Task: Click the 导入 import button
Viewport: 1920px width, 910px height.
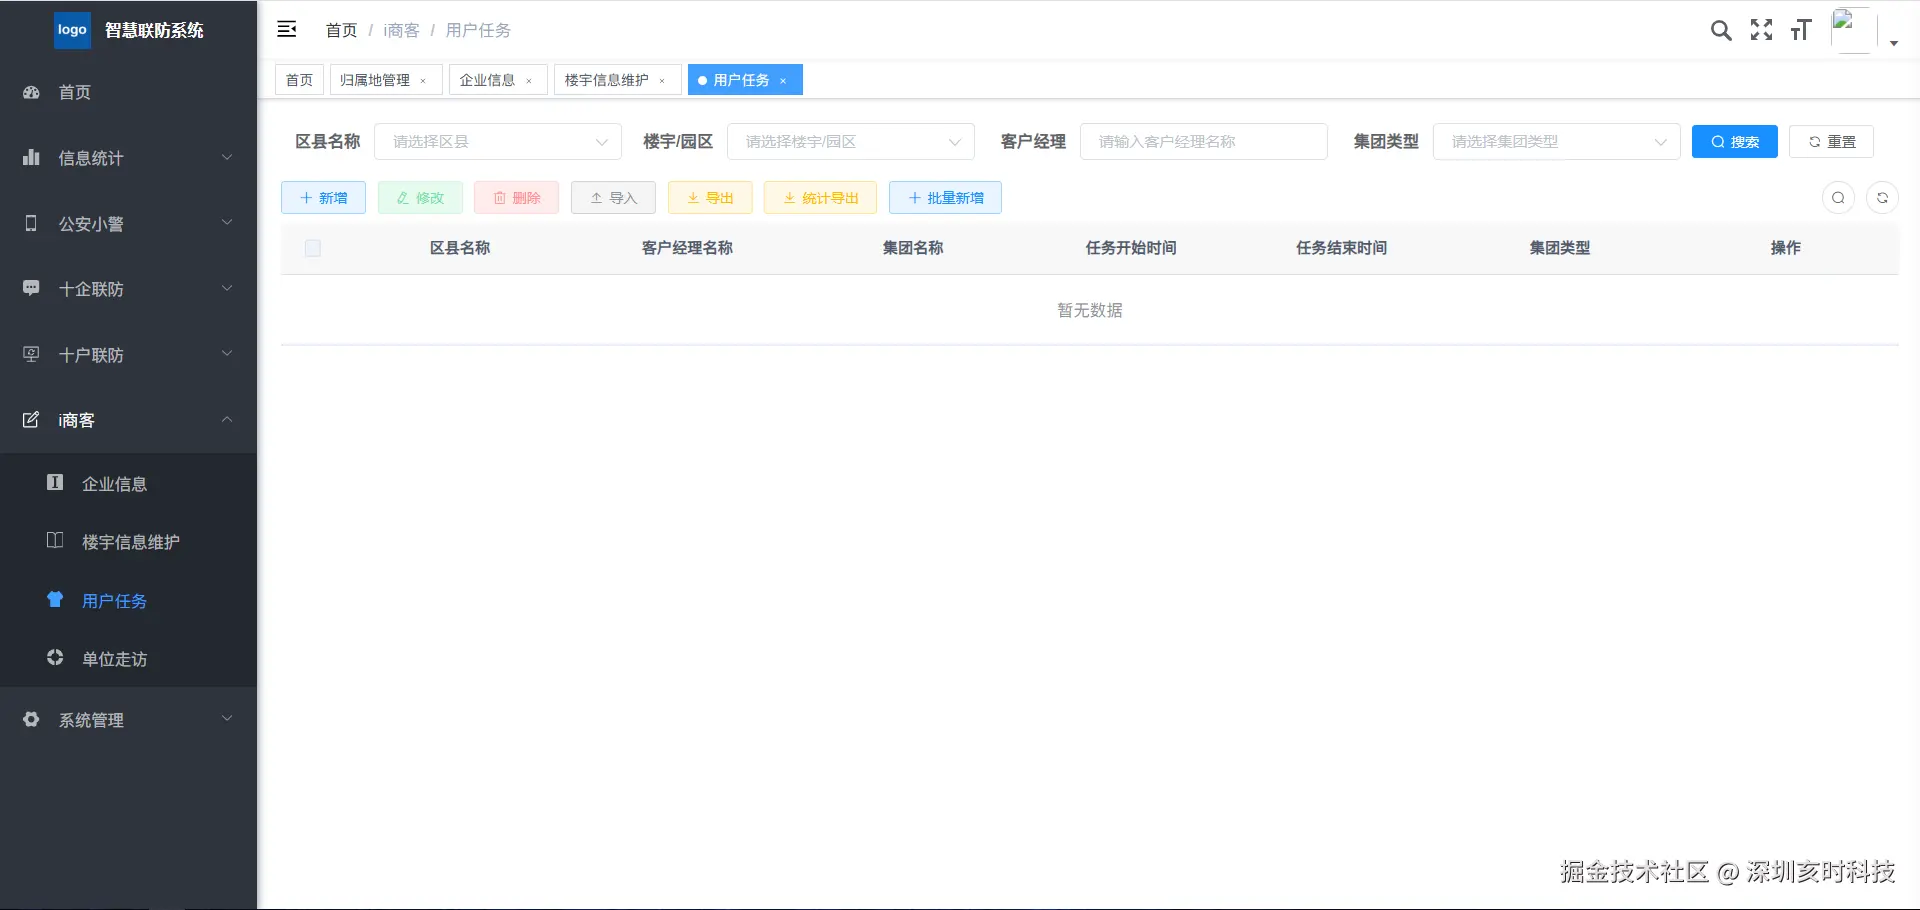Action: click(613, 198)
